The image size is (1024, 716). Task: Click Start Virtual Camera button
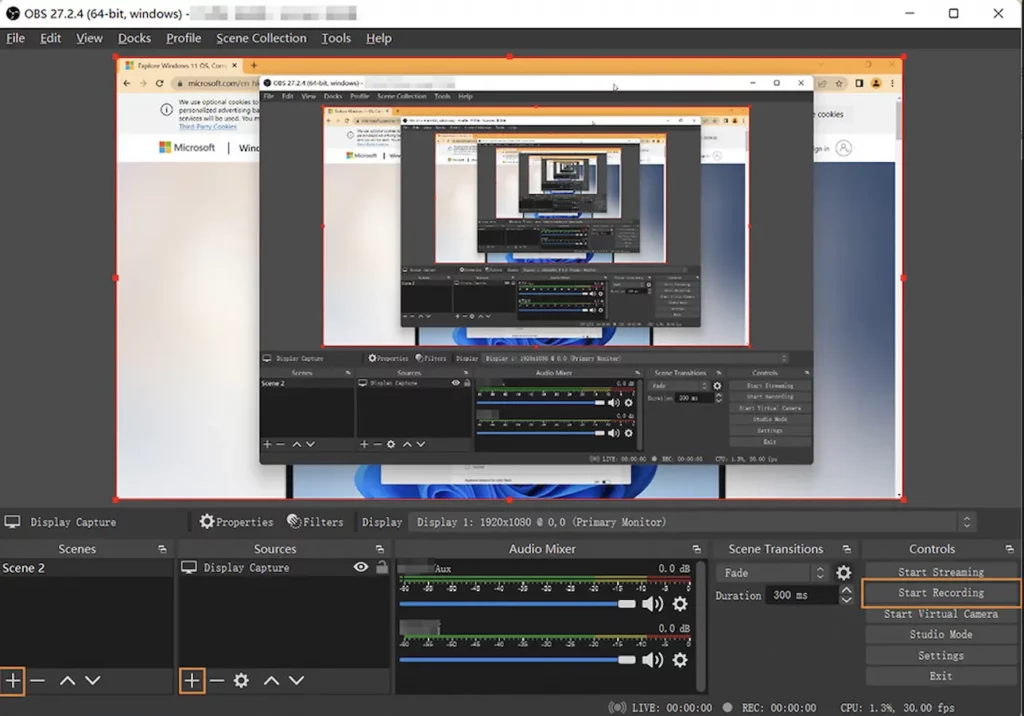point(940,614)
